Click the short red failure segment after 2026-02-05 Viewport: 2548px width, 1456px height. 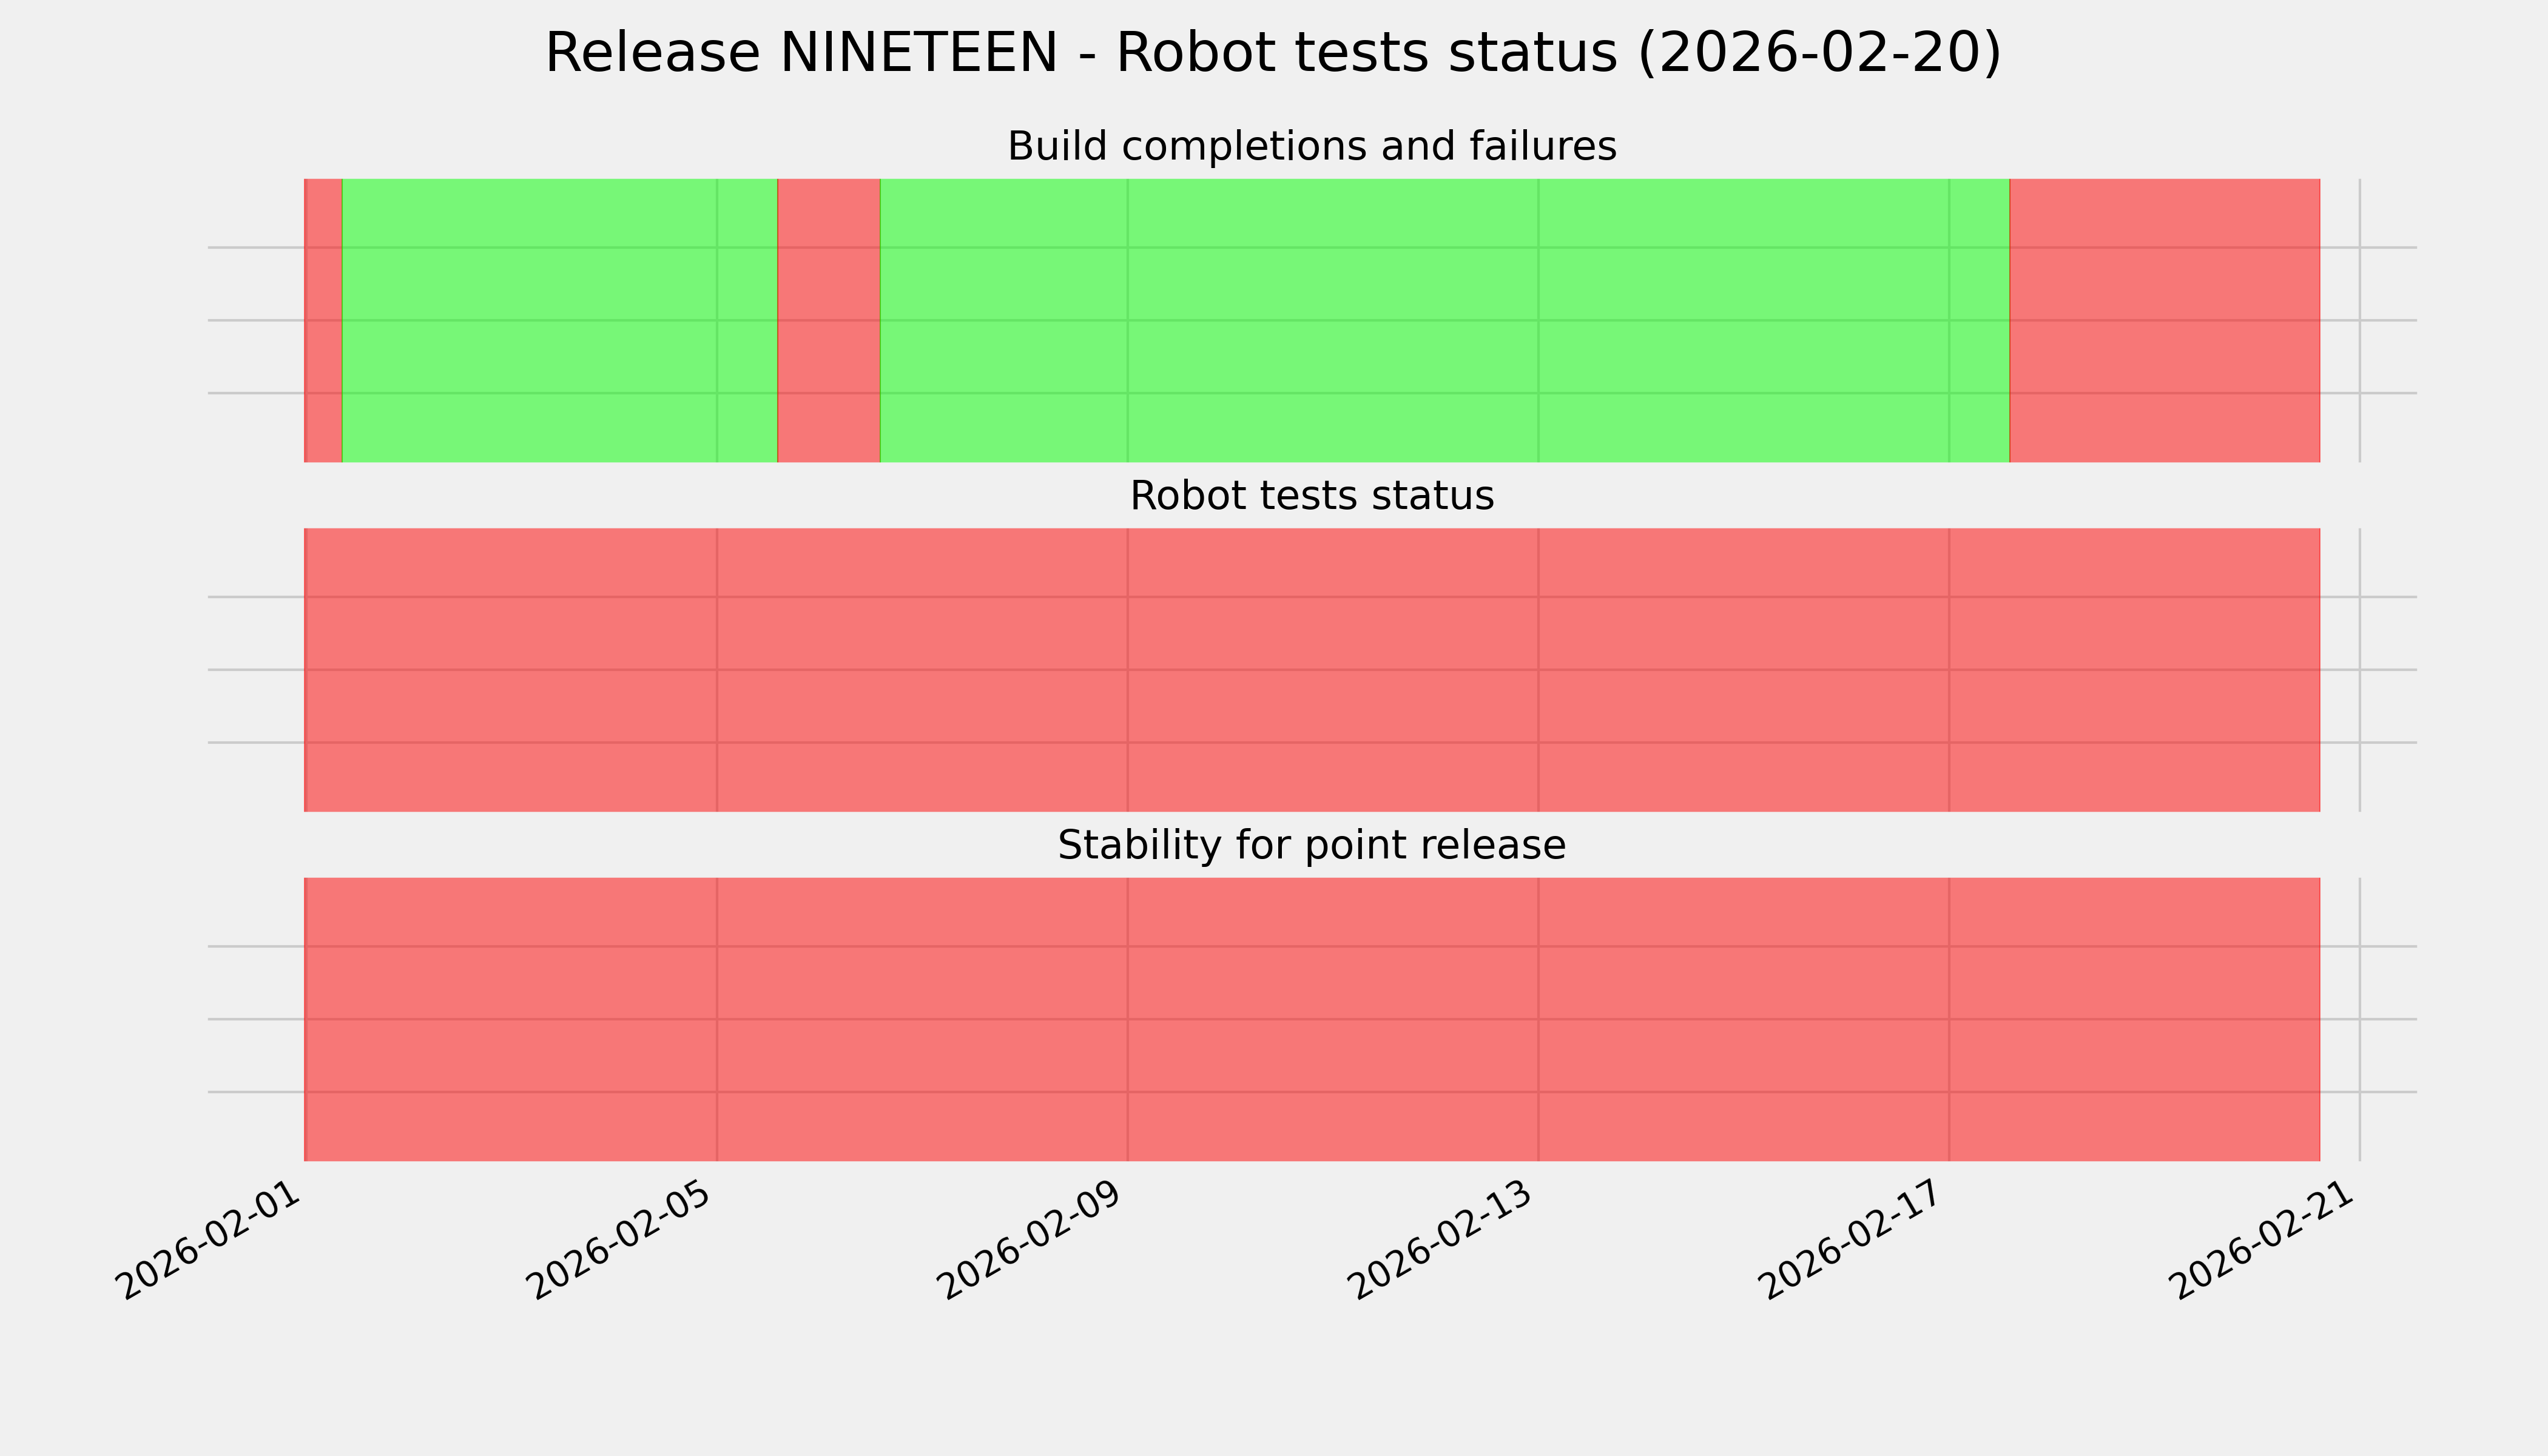pyautogui.click(x=828, y=320)
